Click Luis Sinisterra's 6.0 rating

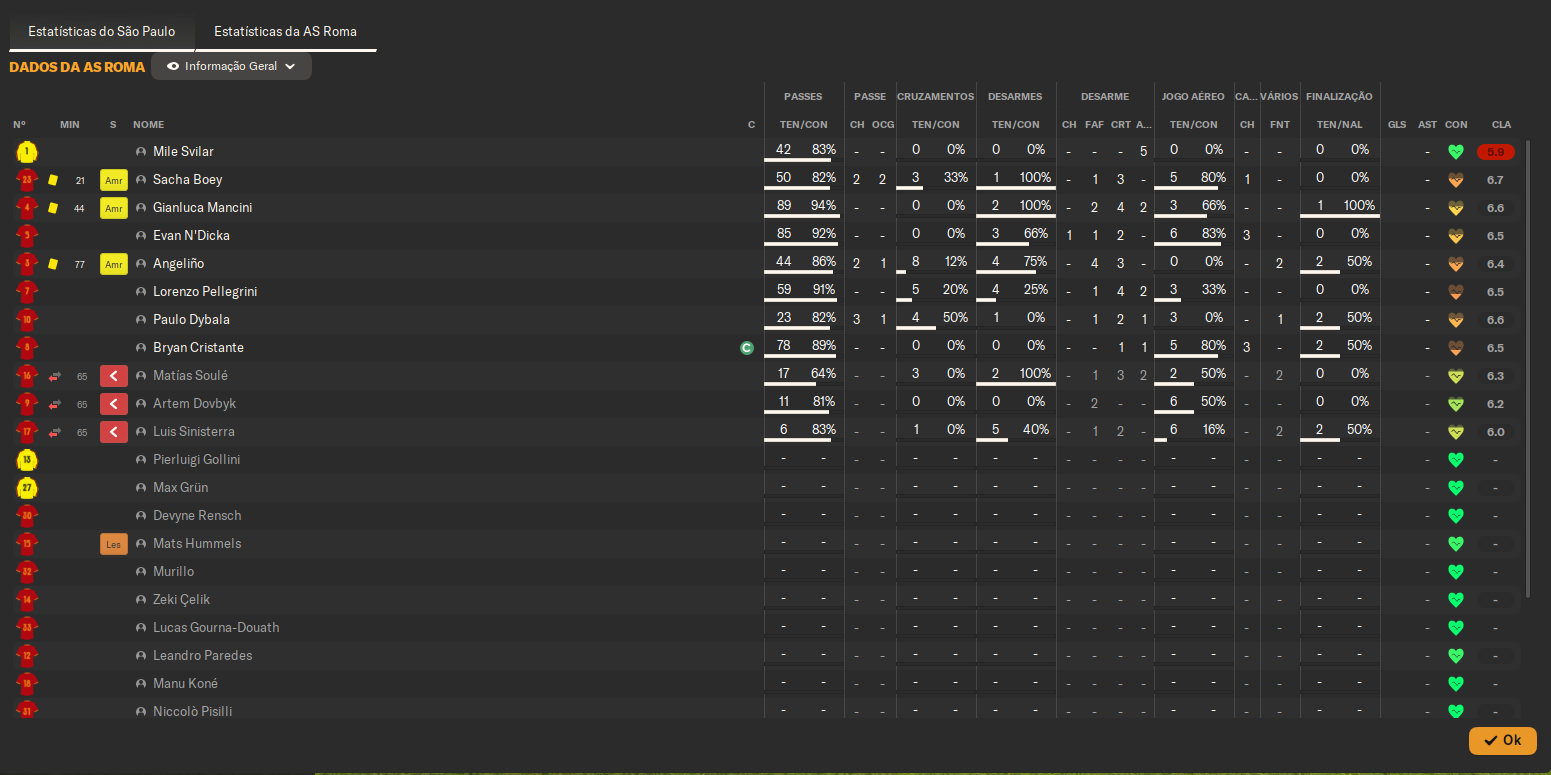click(x=1496, y=432)
